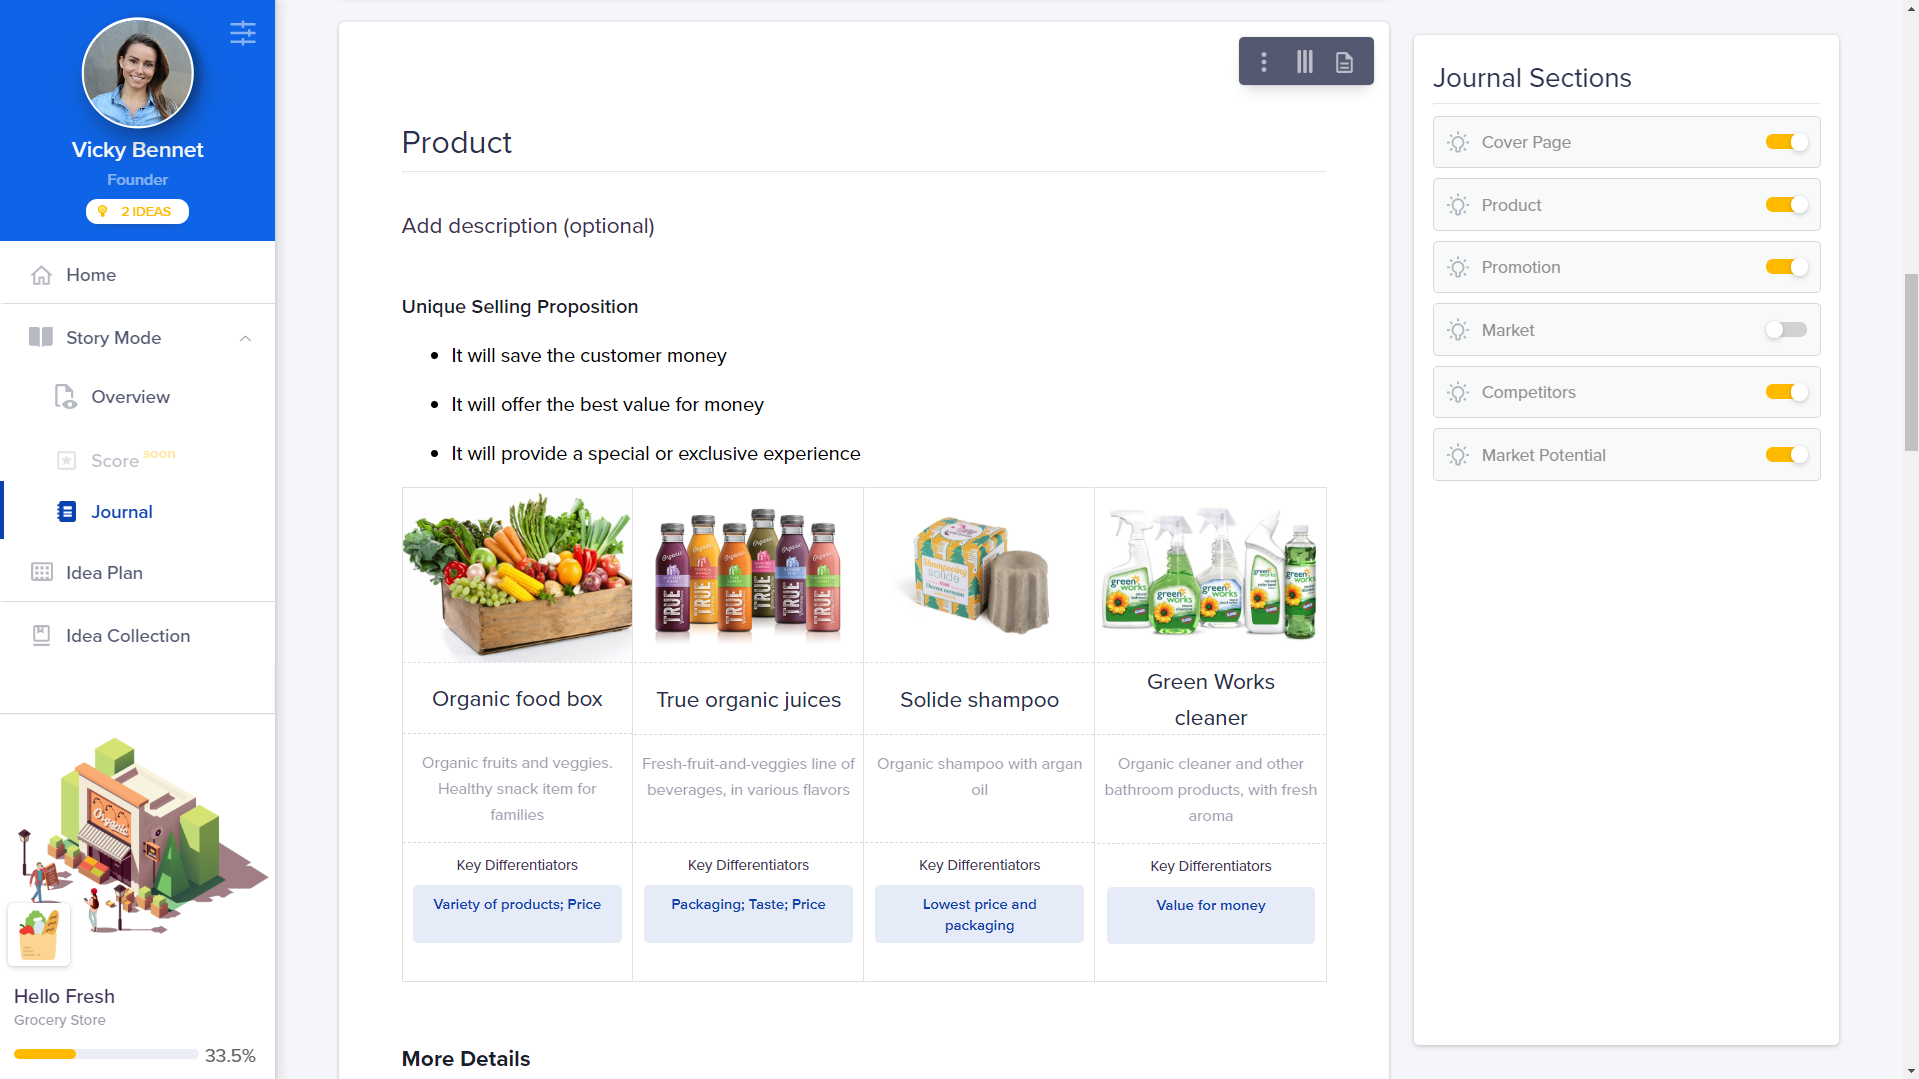Screen dimensions: 1919x1079
Task: Enable the Market journal section
Action: coord(1785,329)
